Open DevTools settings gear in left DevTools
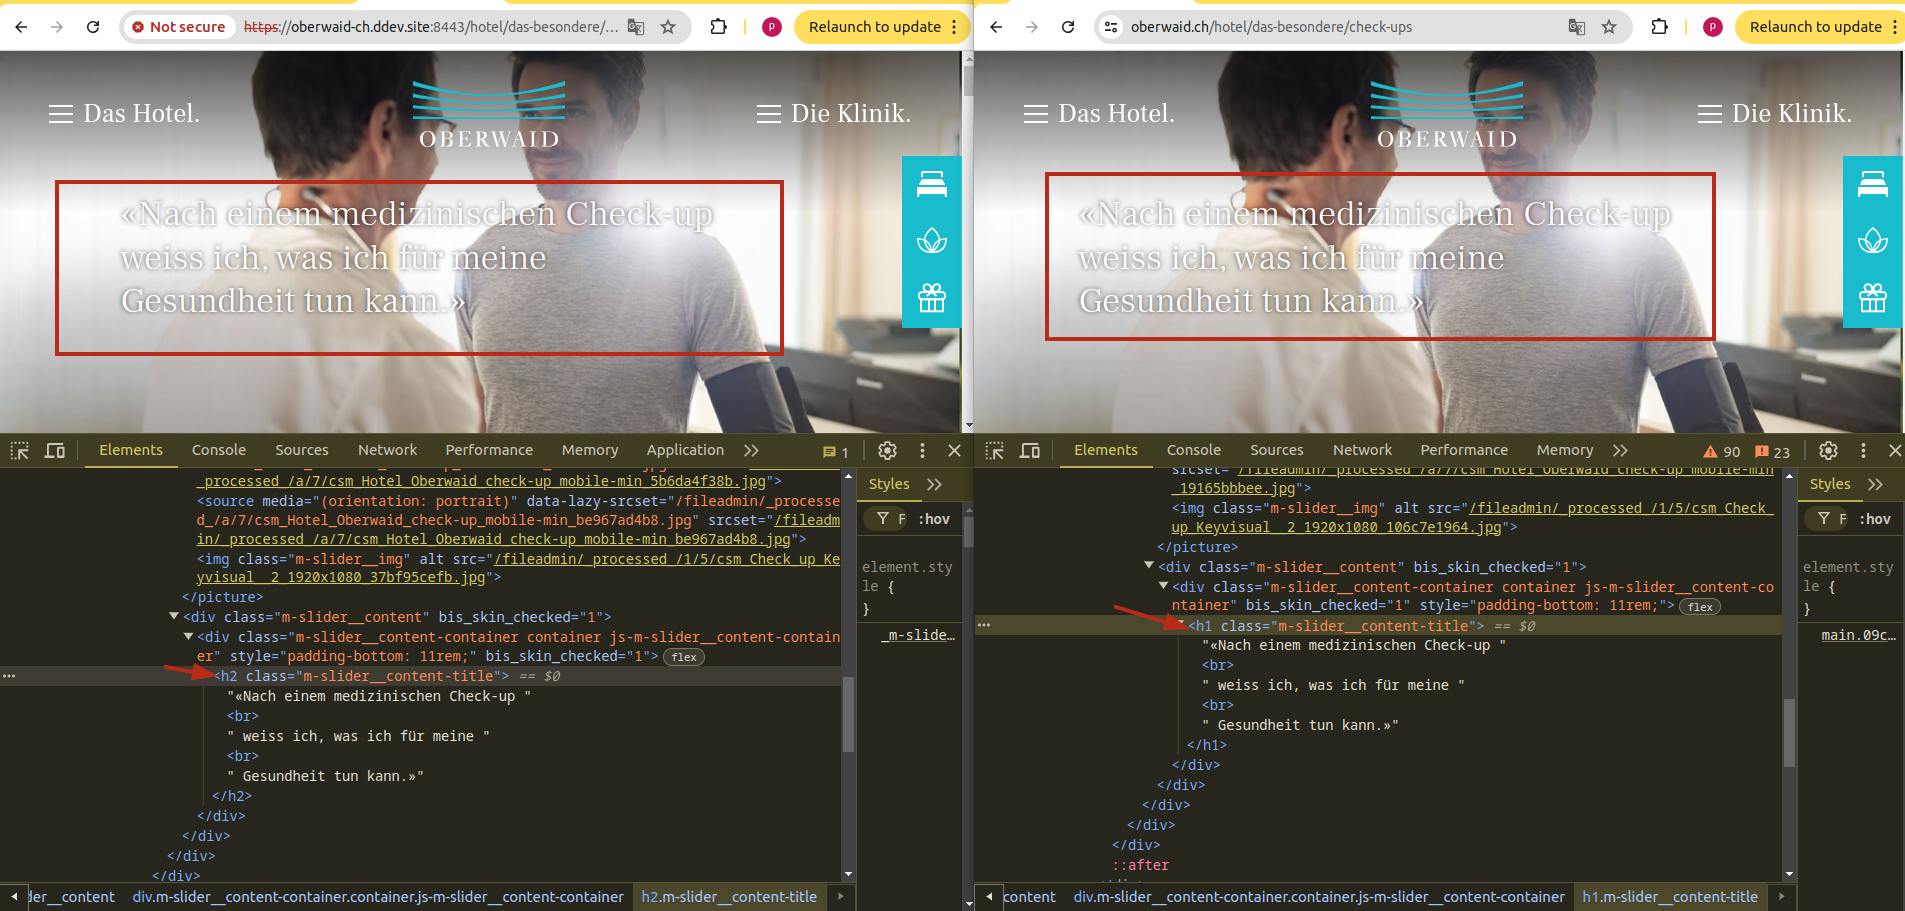The image size is (1905, 911). 887,451
